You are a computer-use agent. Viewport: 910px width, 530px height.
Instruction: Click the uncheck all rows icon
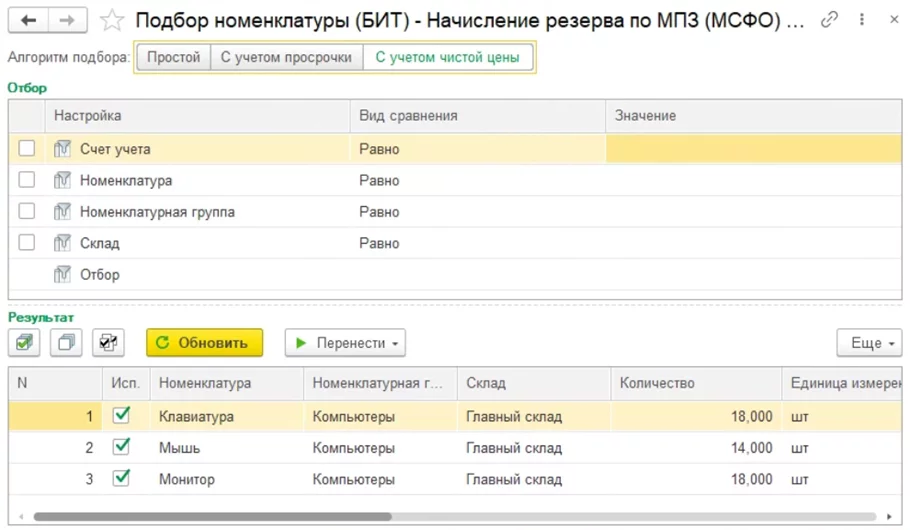[x=66, y=343]
